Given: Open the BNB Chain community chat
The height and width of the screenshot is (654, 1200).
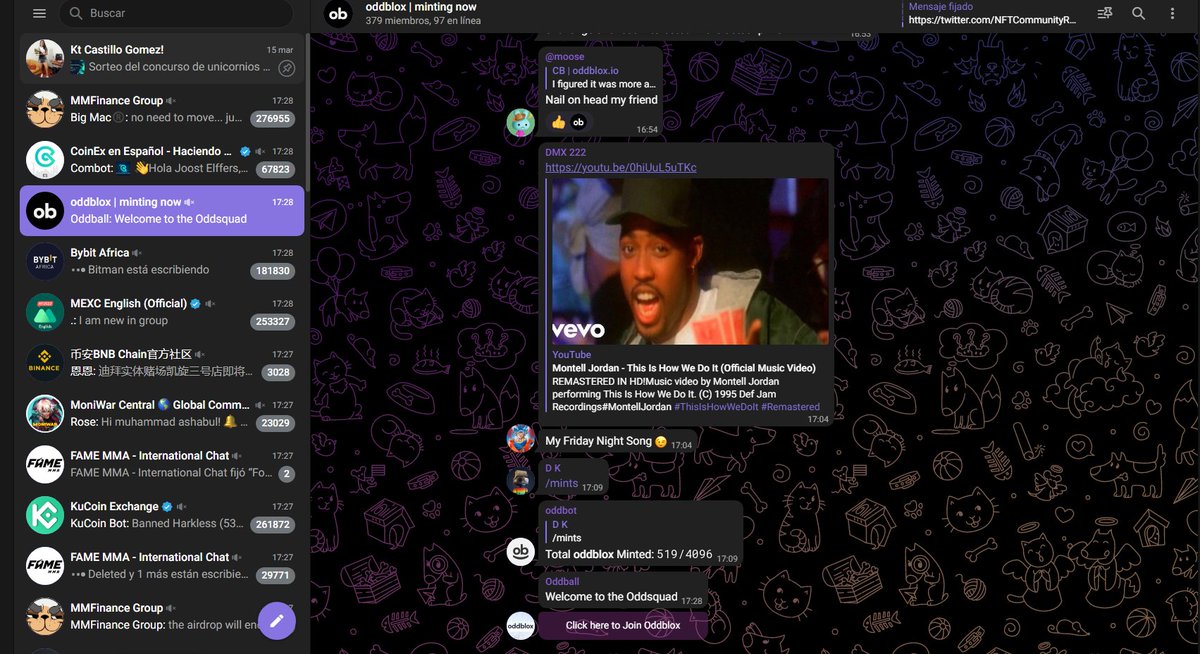Looking at the screenshot, I should coord(160,363).
